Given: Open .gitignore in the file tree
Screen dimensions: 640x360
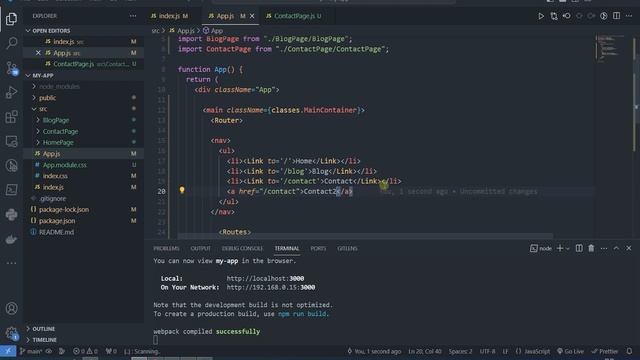Looking at the screenshot, I should pyautogui.click(x=53, y=198).
